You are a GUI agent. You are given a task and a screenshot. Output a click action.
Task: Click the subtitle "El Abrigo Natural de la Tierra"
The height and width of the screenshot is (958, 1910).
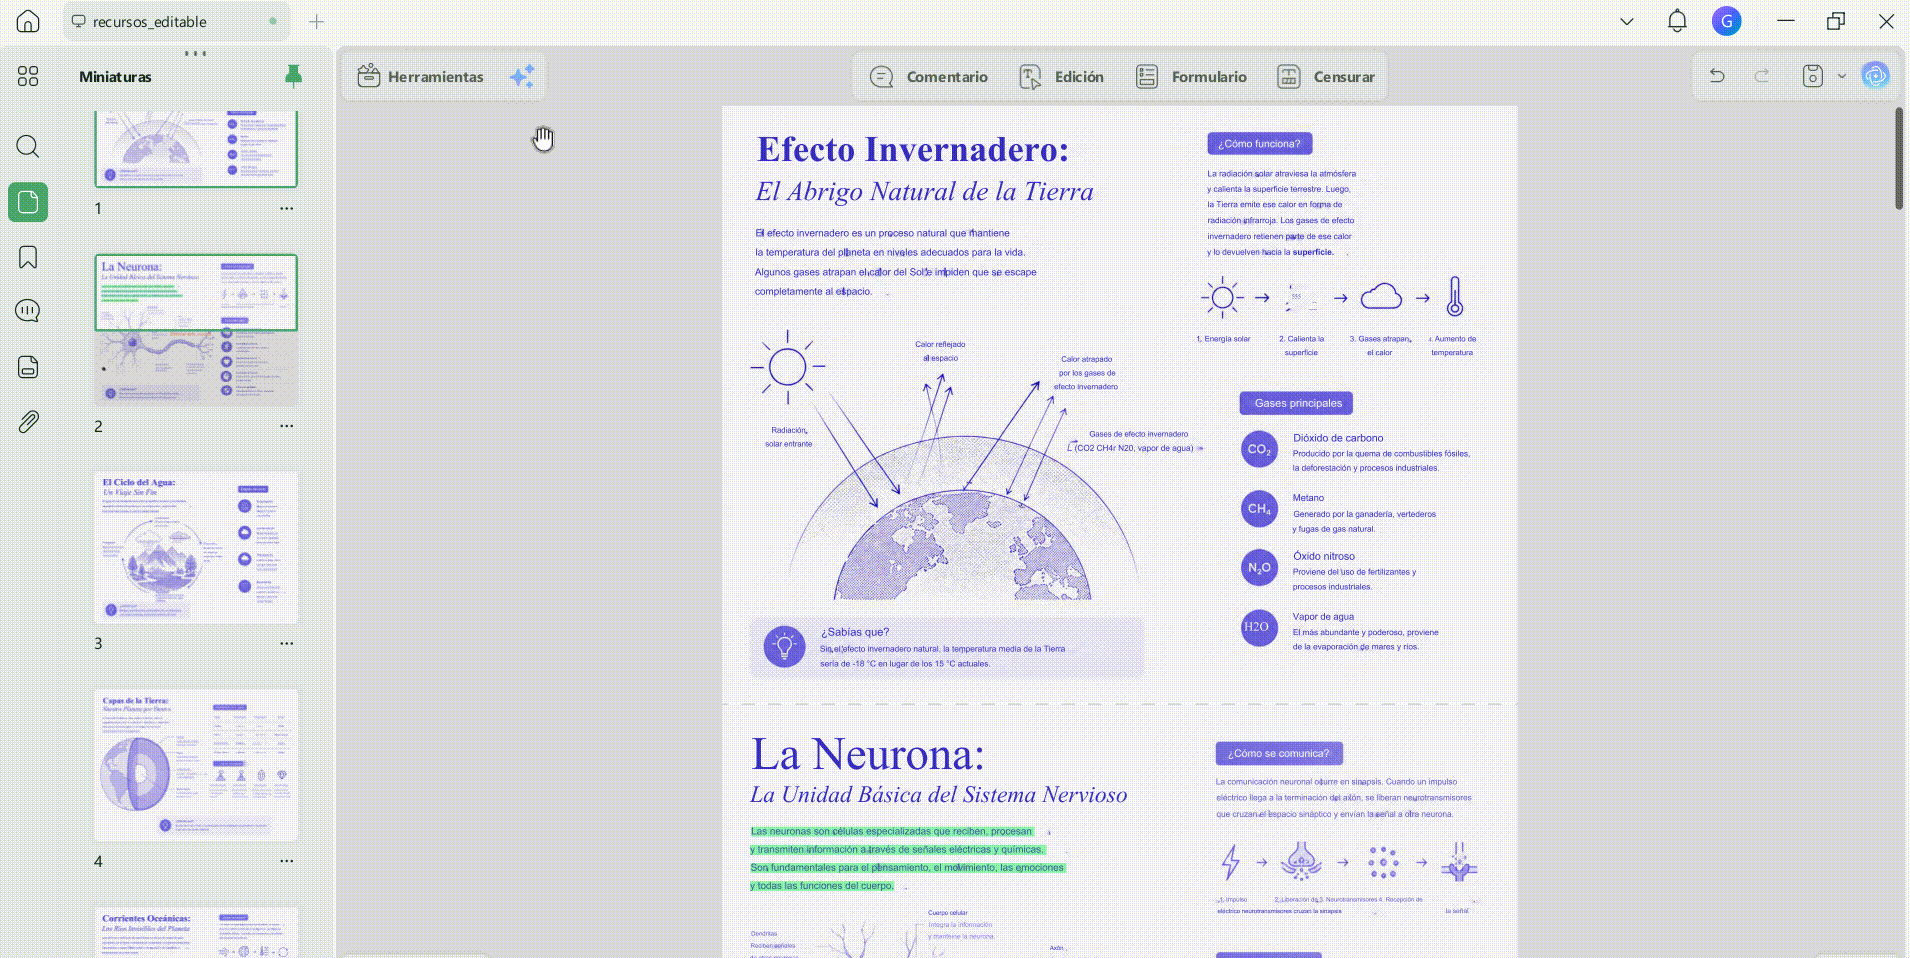925,191
